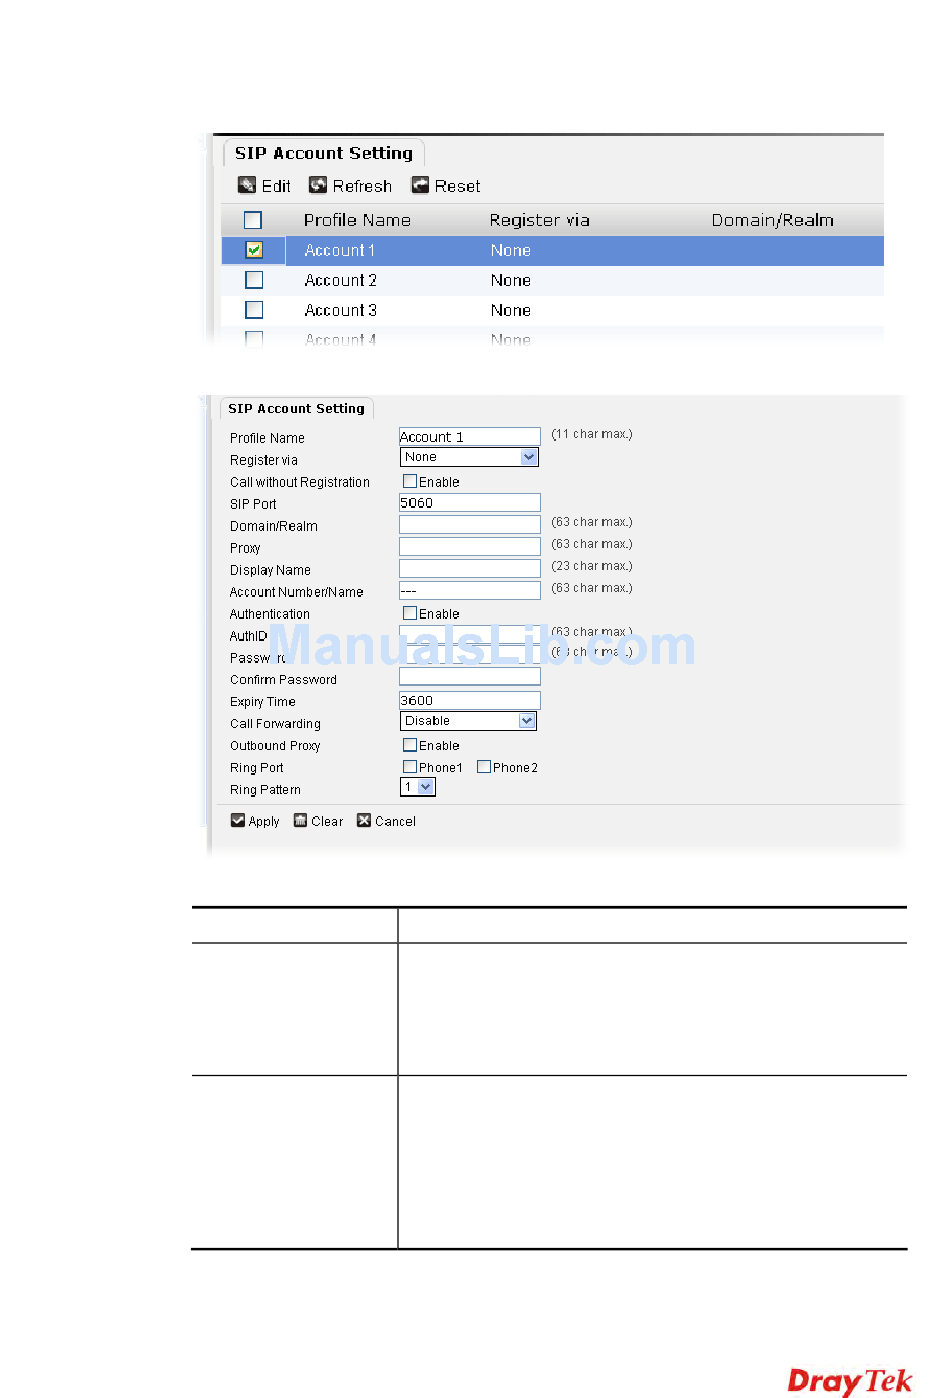Screen dimensions: 950x1398
Task: Click the Expiry Time input field
Action: pos(470,700)
